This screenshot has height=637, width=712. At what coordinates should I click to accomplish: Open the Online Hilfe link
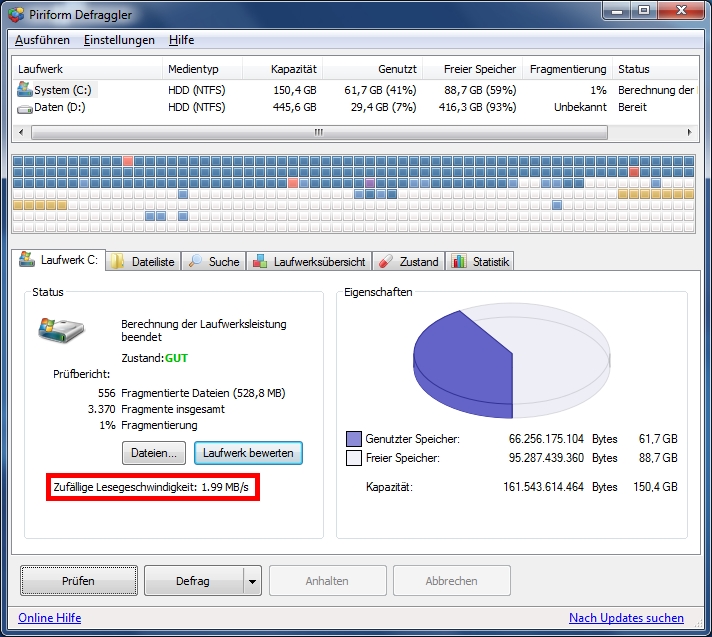[x=49, y=618]
